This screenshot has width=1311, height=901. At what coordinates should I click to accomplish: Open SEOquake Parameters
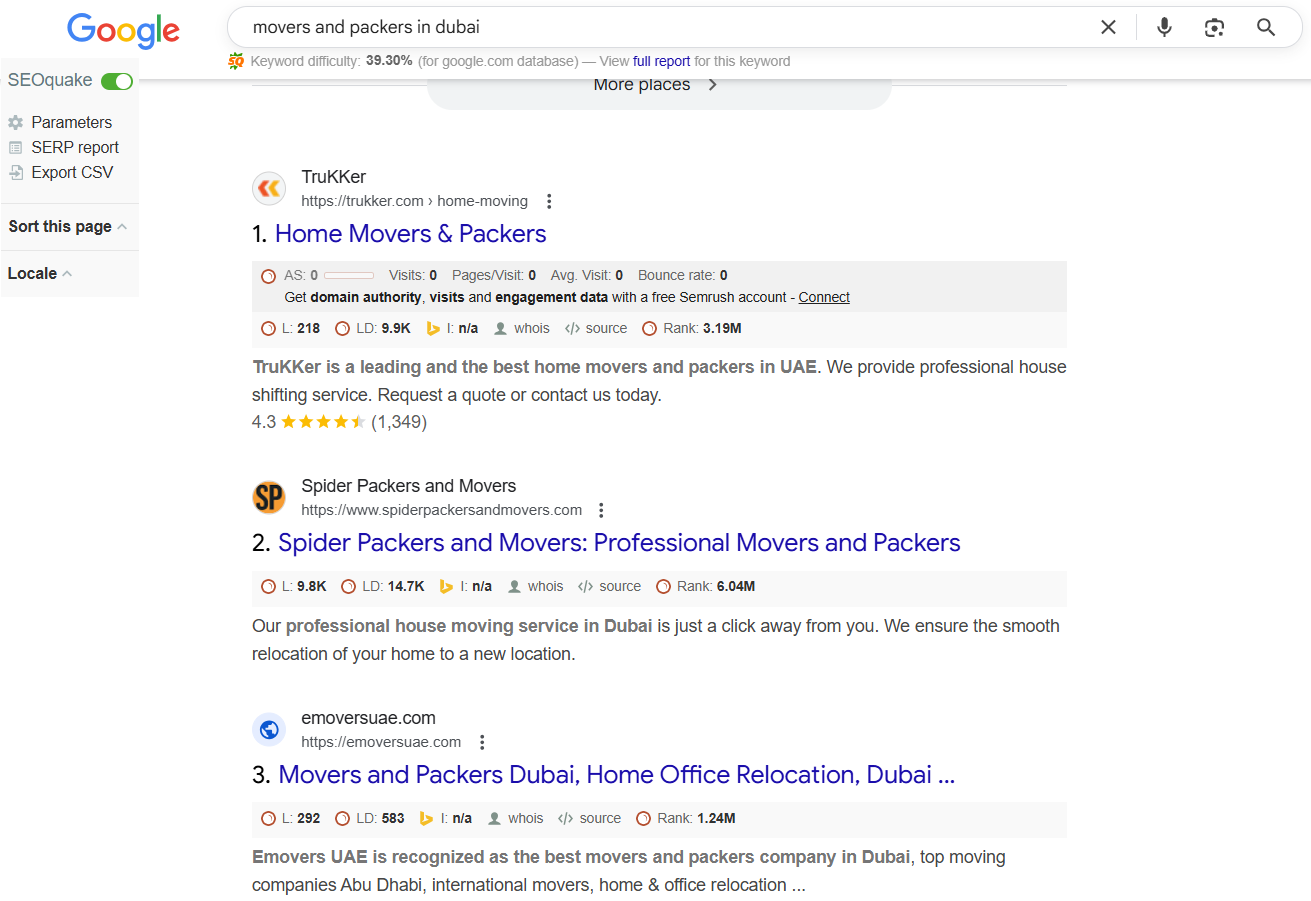coord(71,122)
